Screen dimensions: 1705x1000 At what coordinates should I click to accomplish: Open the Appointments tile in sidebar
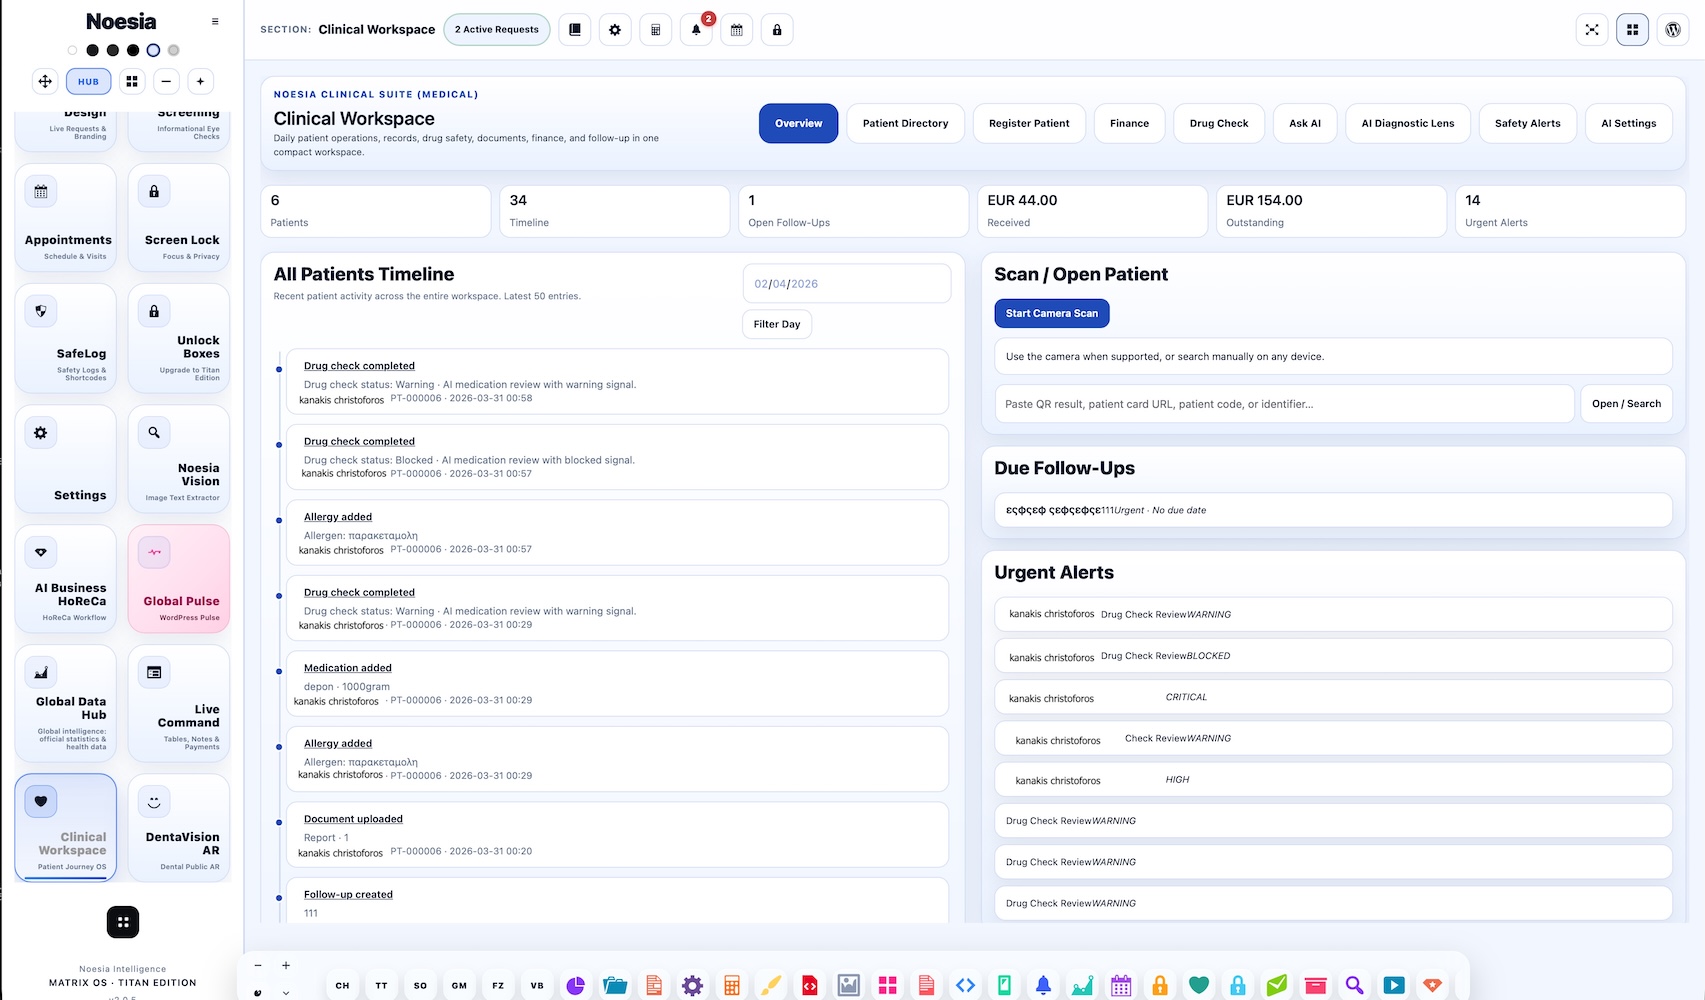click(66, 217)
